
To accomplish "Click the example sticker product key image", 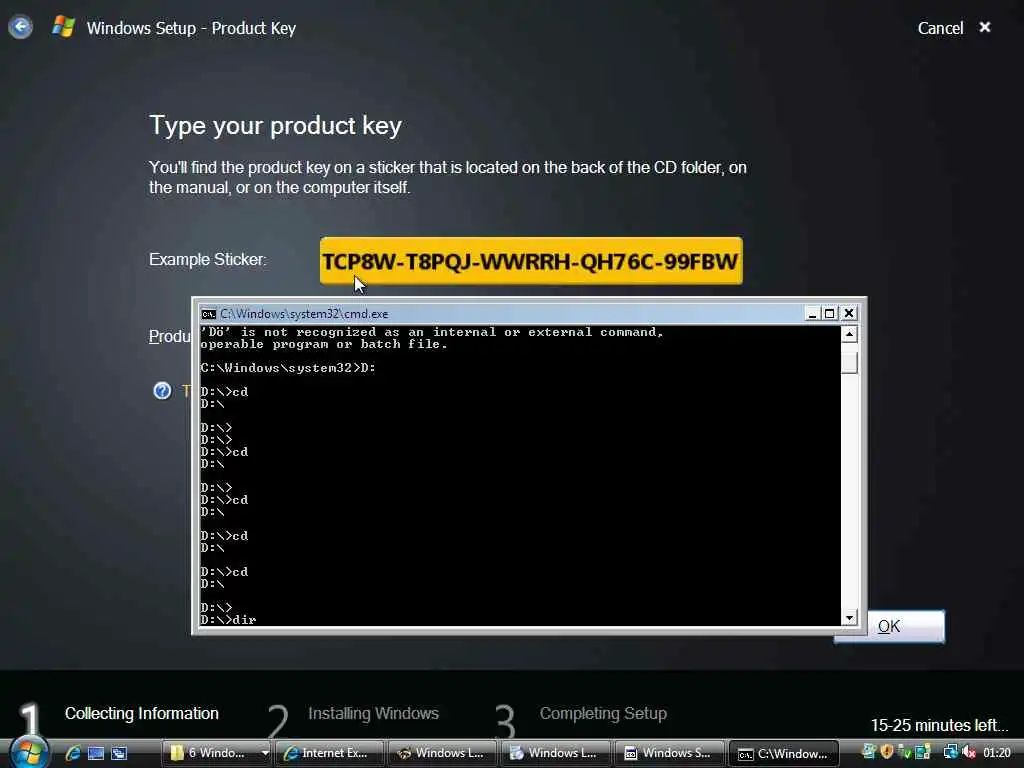I will 531,261.
